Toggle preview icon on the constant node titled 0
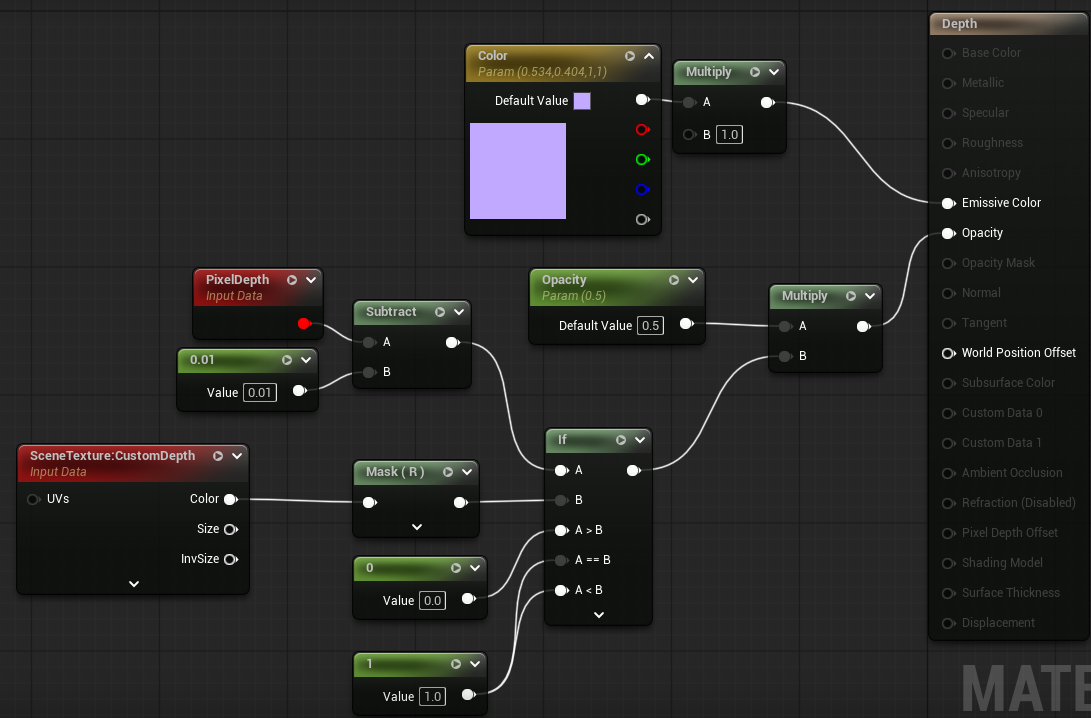This screenshot has height=718, width=1091. tap(456, 568)
